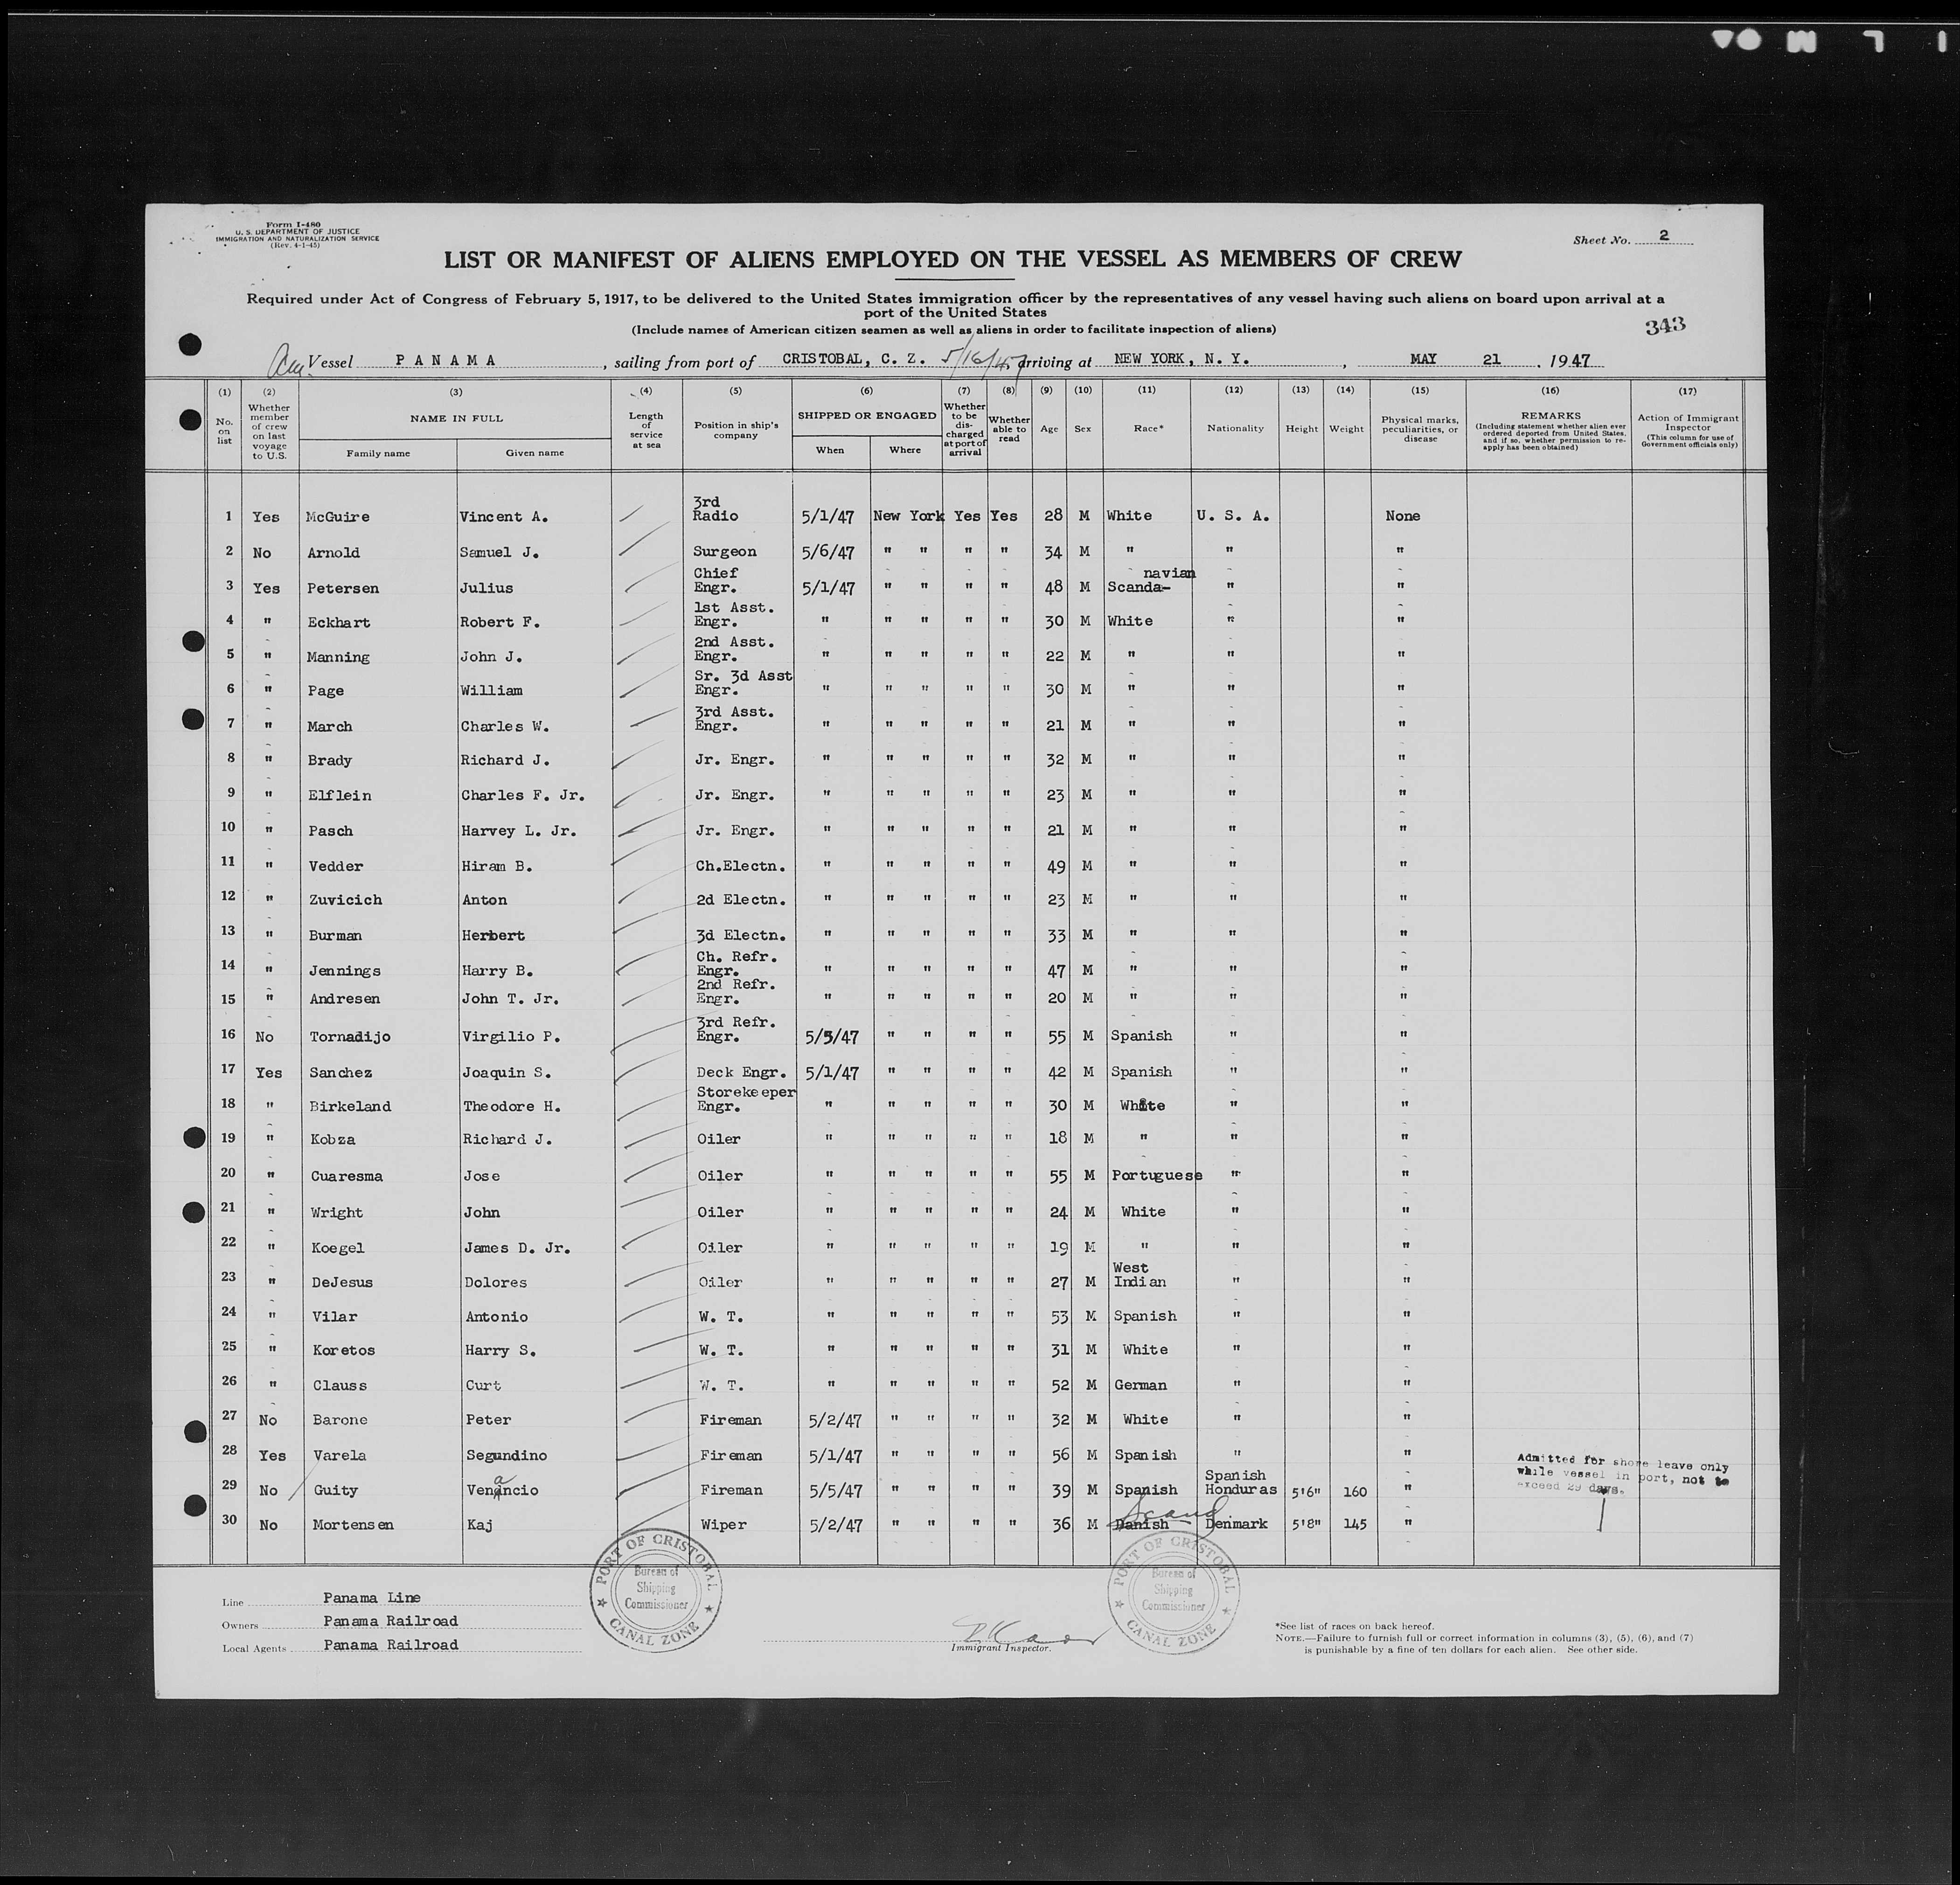This screenshot has width=1960, height=1885.
Task: Select the position "Surgeon"
Action: click(x=725, y=552)
